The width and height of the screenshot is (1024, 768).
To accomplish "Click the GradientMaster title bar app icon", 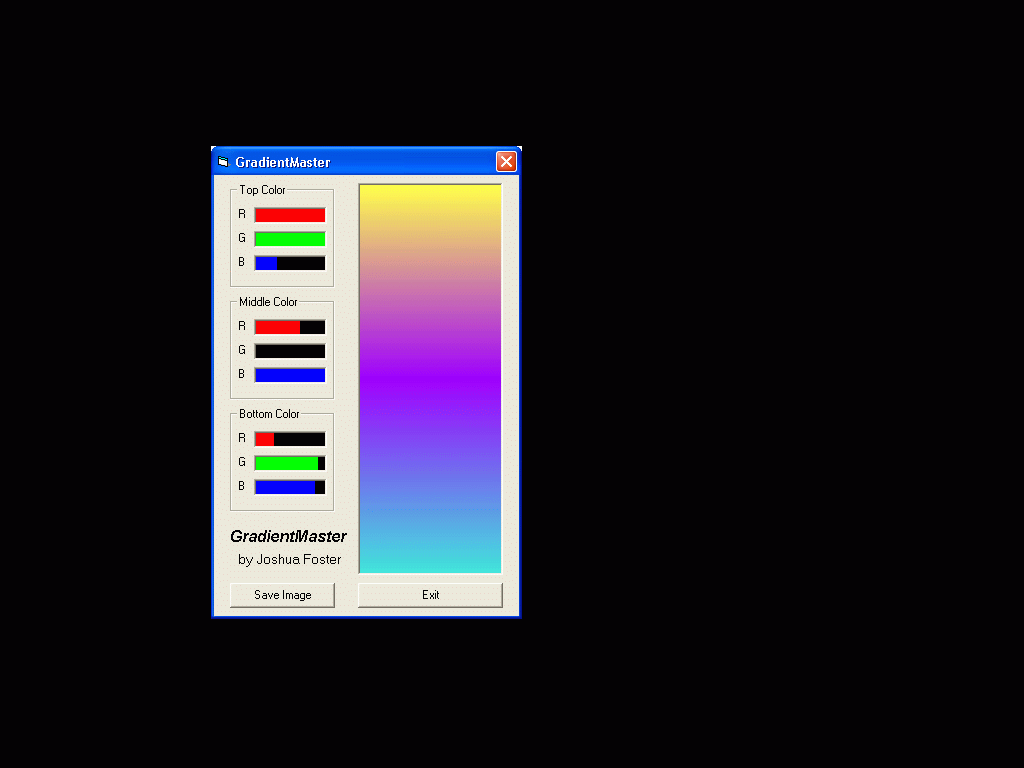I will pos(223,162).
